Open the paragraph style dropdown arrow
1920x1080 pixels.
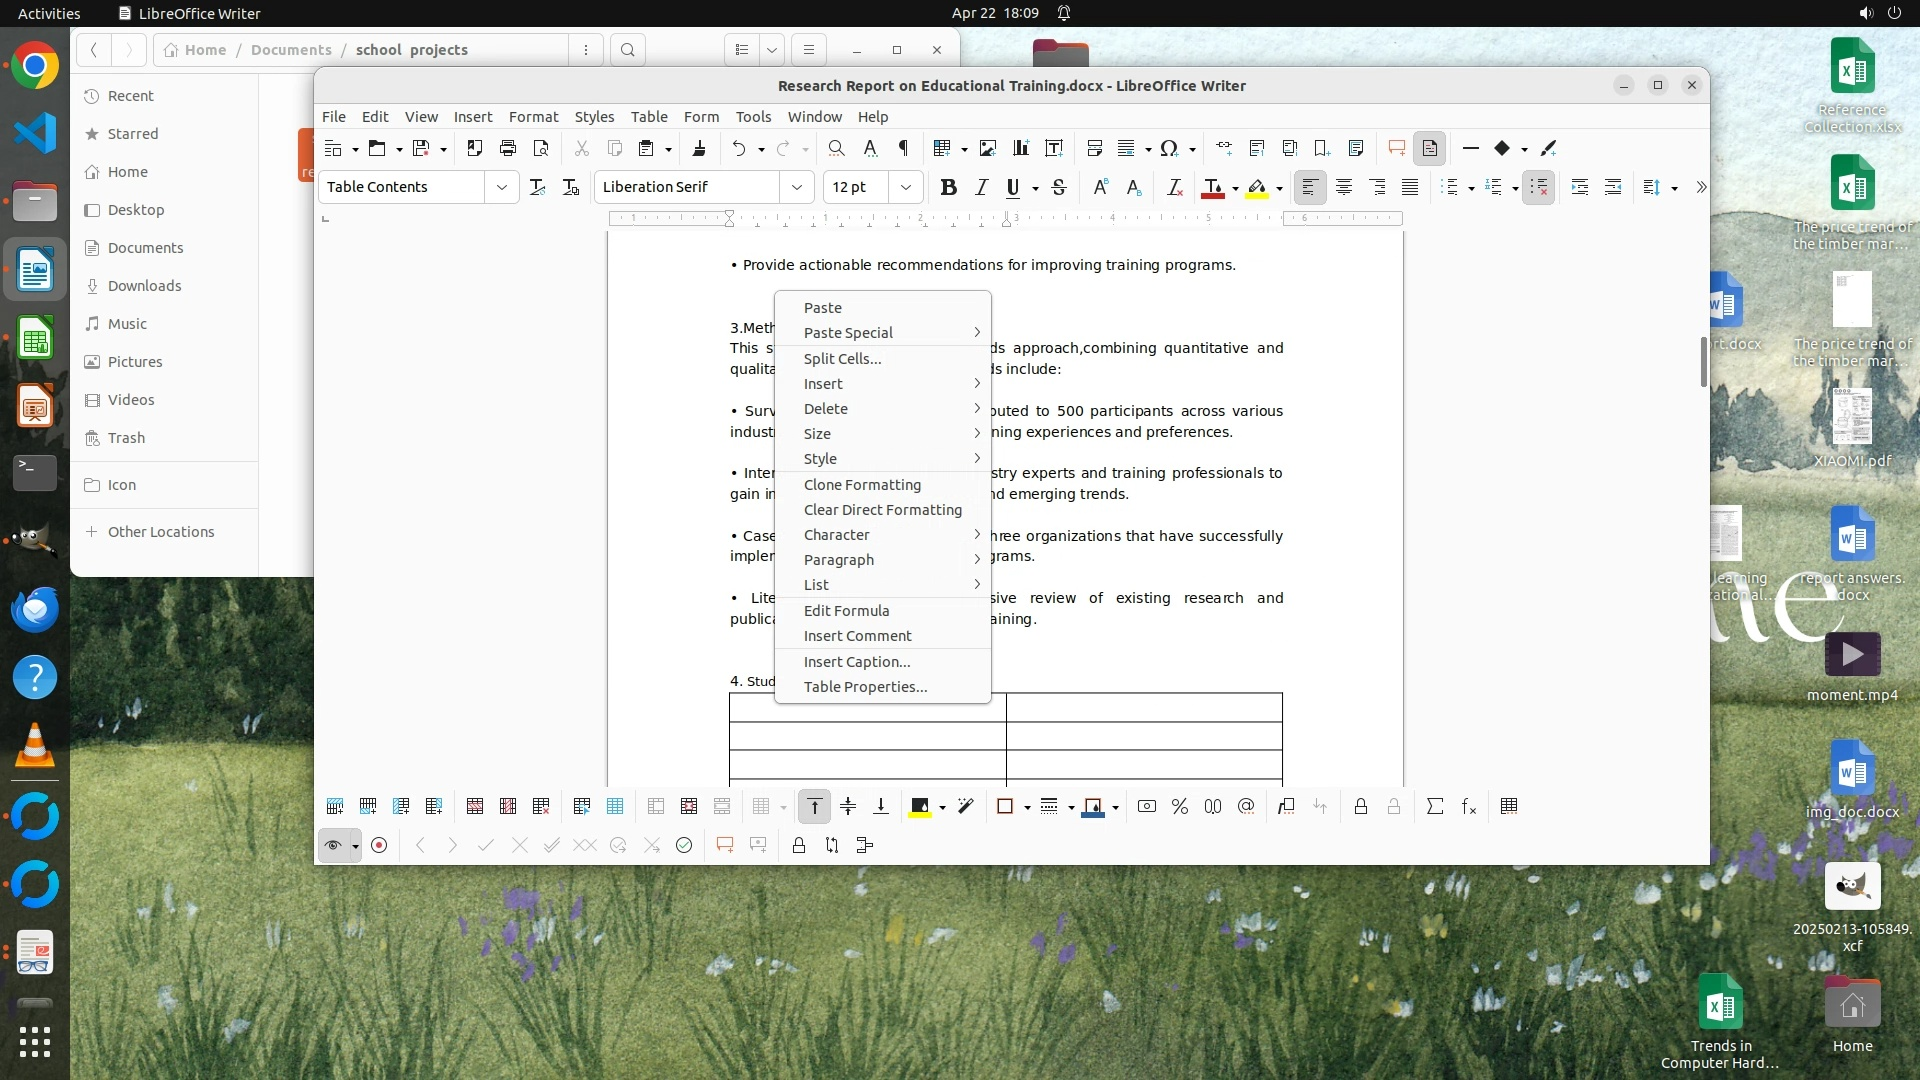point(502,187)
